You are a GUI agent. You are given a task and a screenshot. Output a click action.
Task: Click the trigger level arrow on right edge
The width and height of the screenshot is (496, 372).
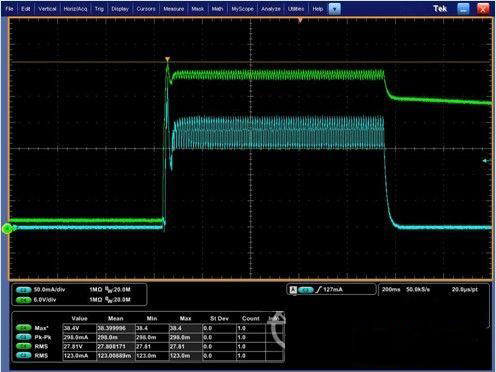(487, 161)
